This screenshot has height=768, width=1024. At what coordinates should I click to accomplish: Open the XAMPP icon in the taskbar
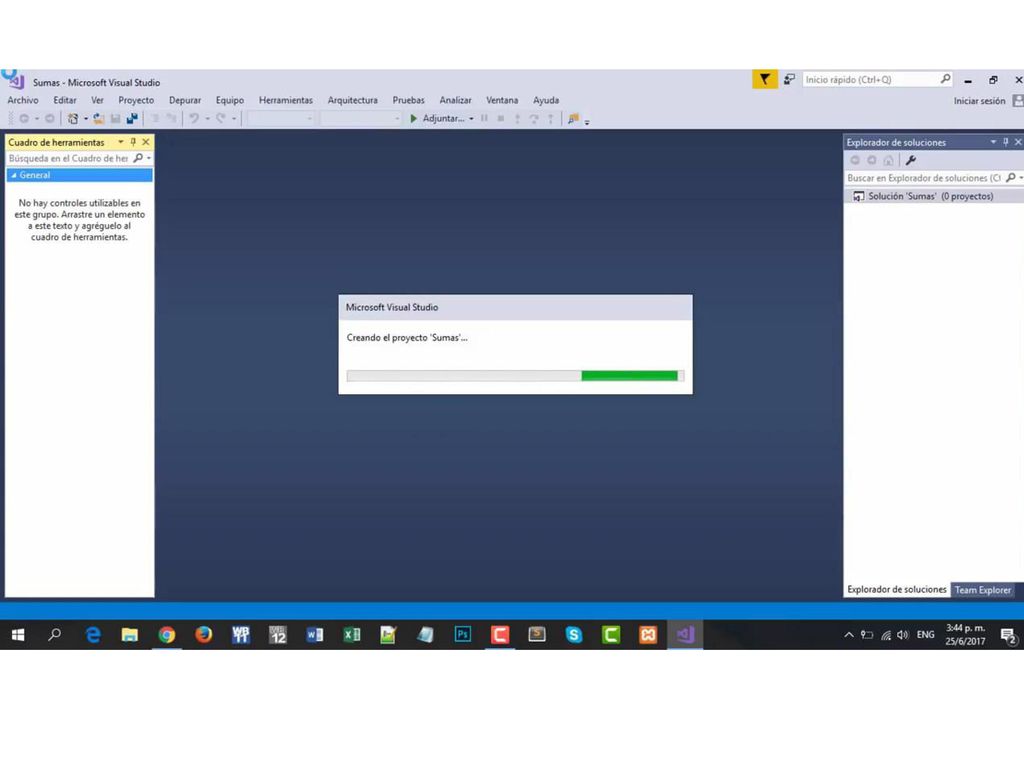pyautogui.click(x=648, y=634)
